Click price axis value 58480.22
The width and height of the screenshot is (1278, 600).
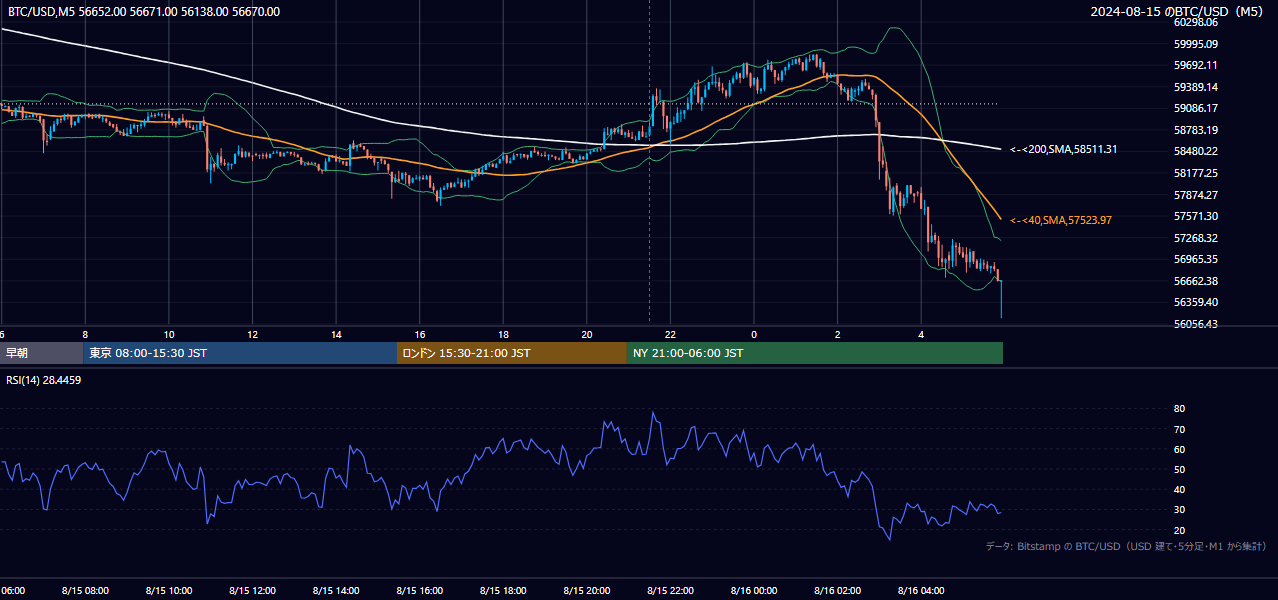coord(1196,151)
